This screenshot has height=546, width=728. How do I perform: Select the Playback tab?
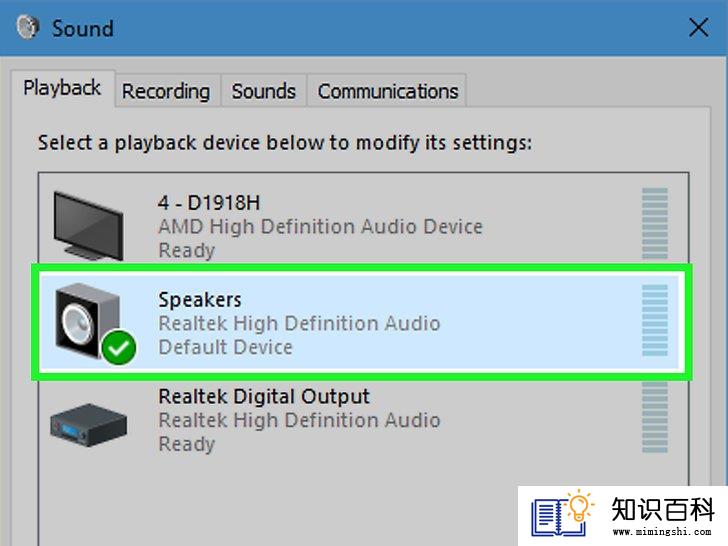62,88
